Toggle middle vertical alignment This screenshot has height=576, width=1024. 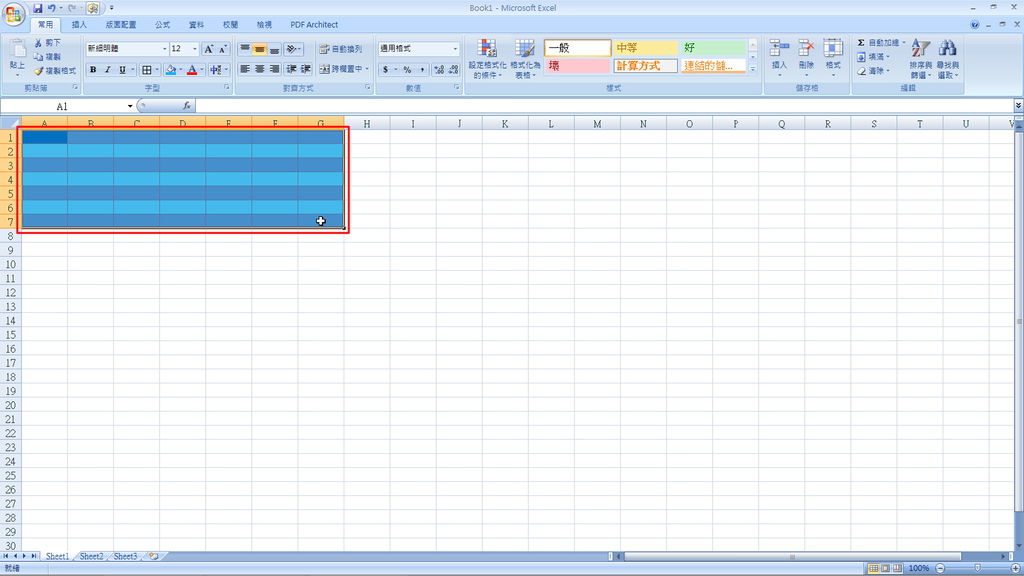pyautogui.click(x=259, y=49)
